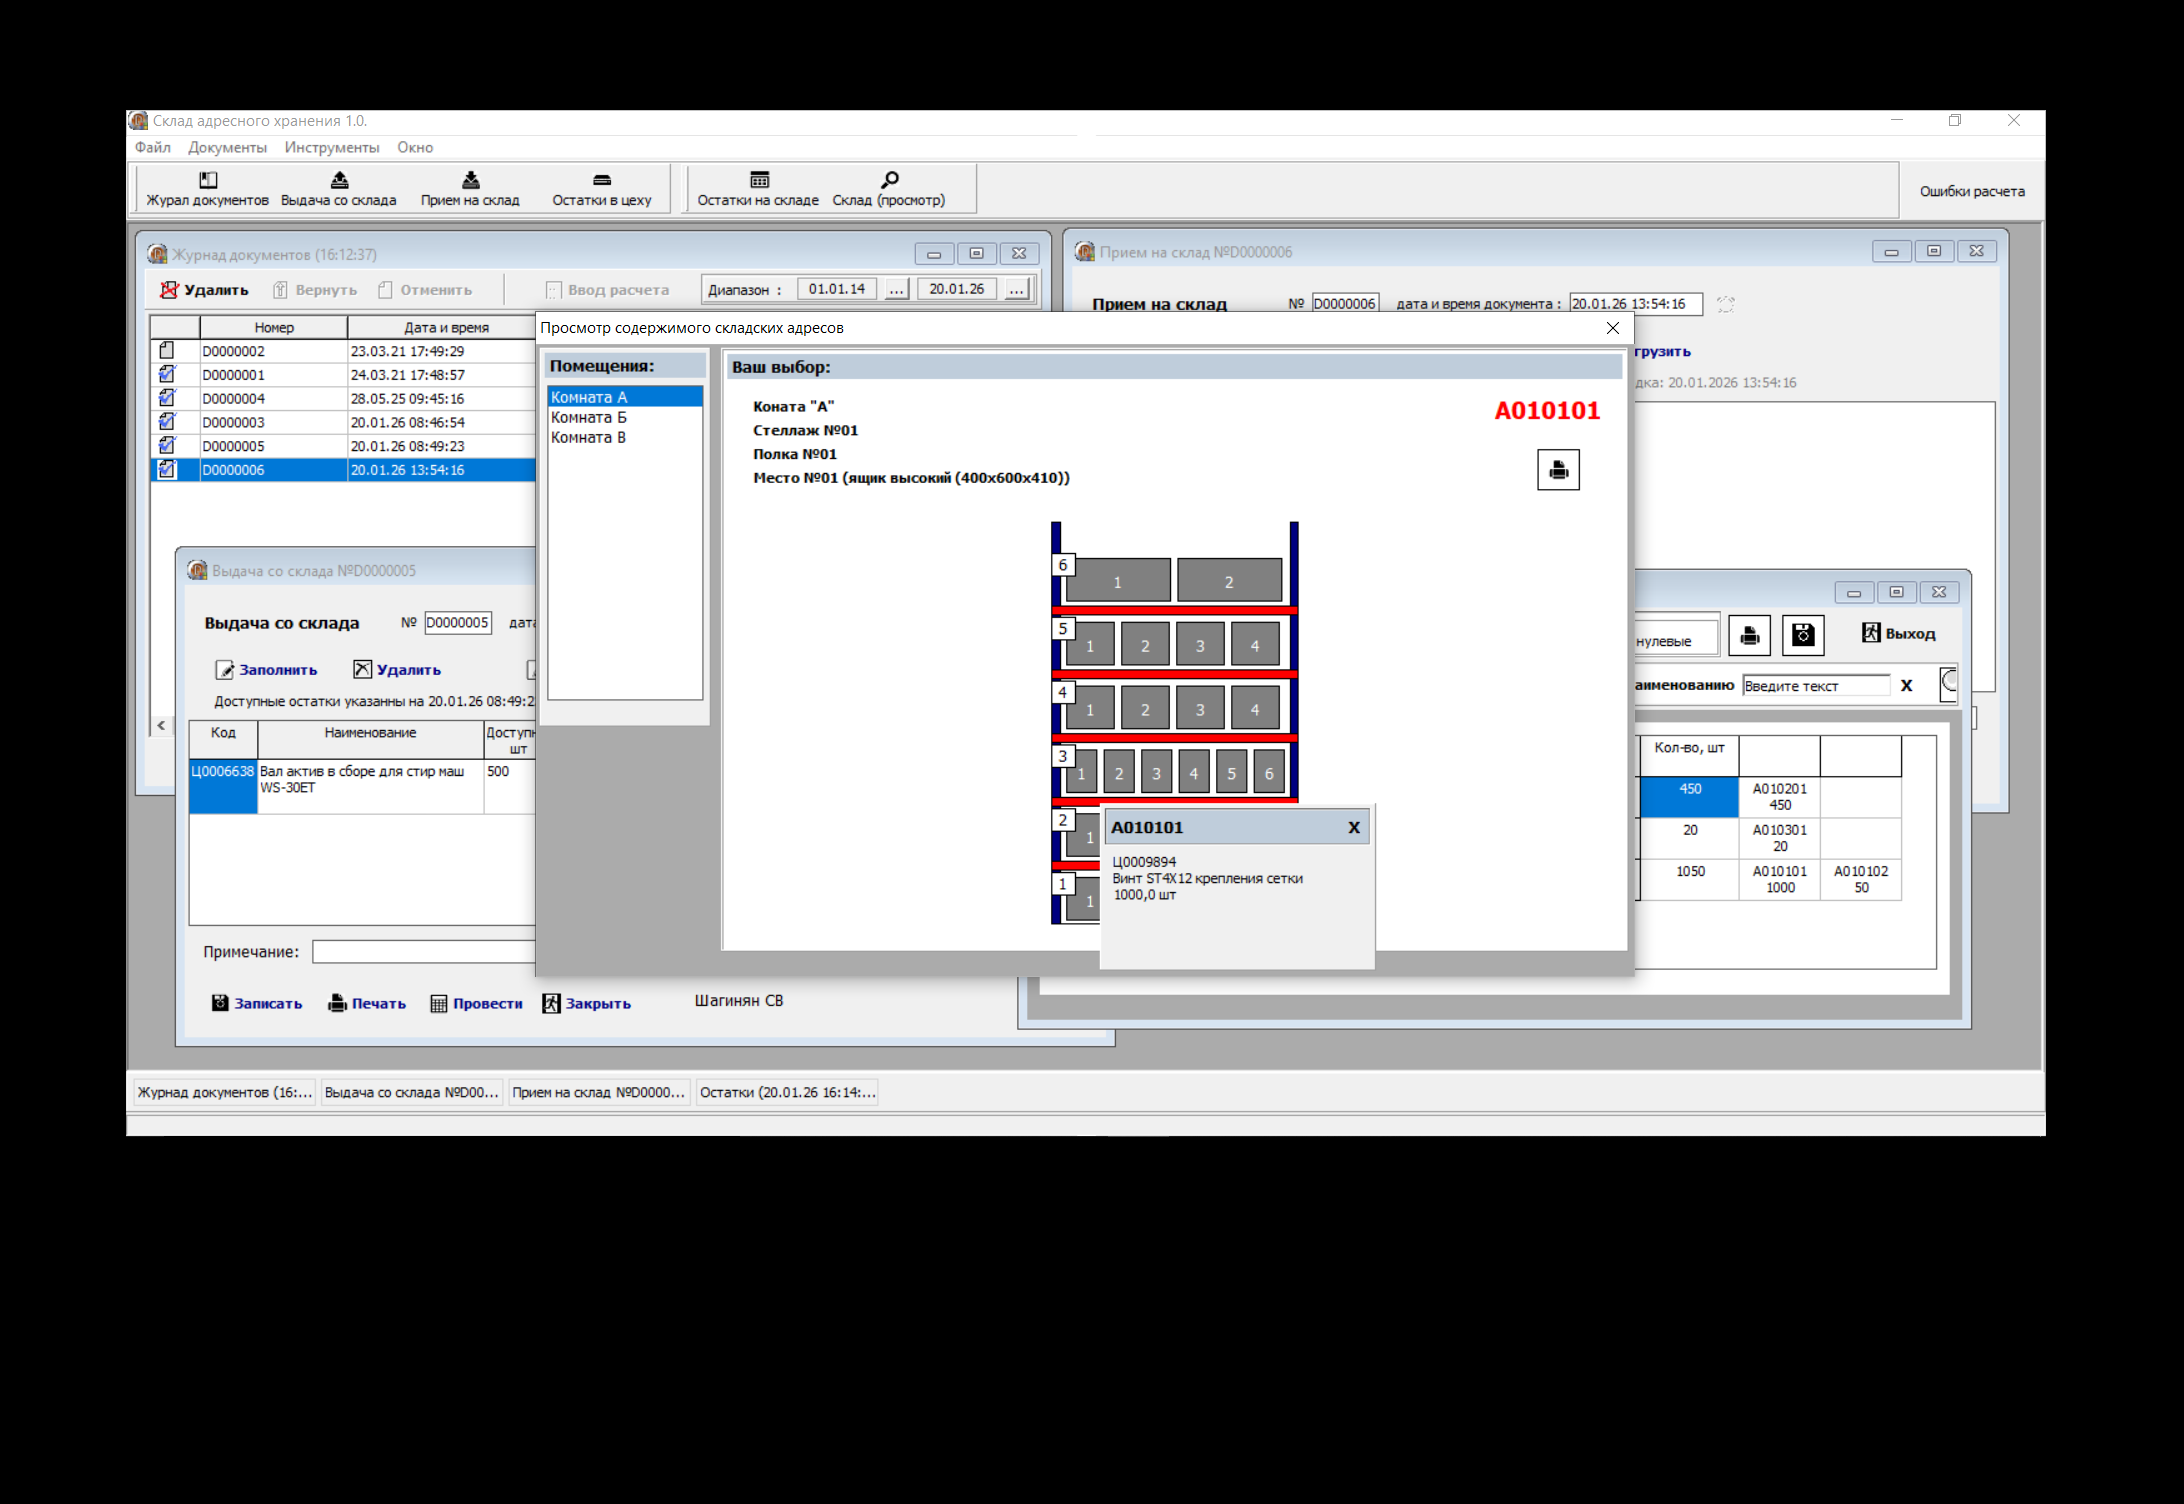Click the Ц0006638 code cell

pos(223,790)
